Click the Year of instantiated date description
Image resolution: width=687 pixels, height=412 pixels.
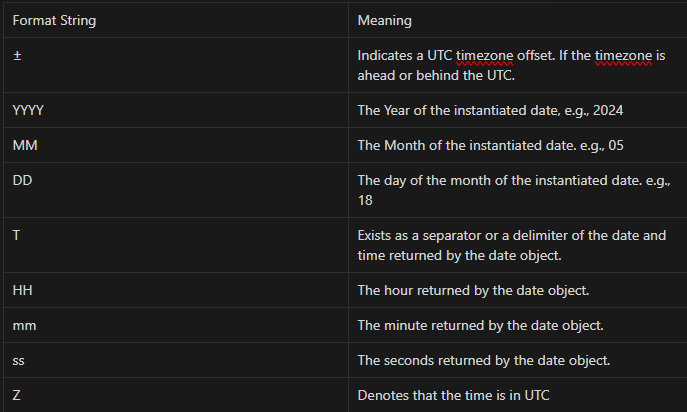coord(488,110)
